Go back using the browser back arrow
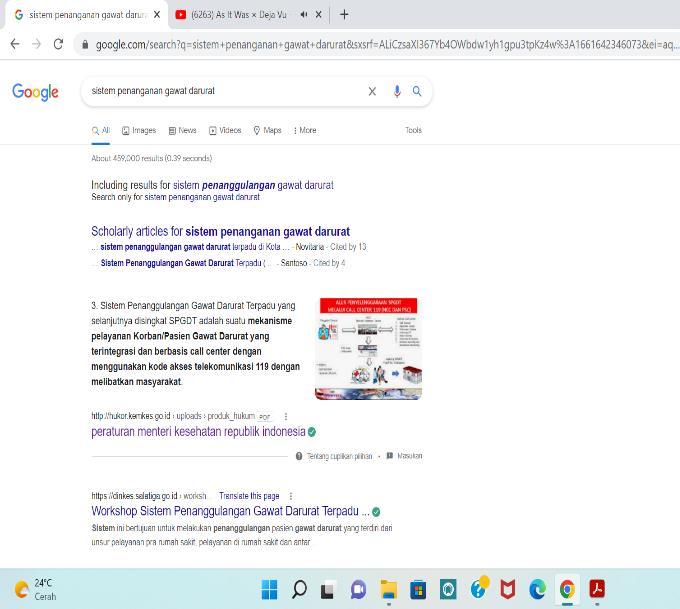 tap(15, 44)
